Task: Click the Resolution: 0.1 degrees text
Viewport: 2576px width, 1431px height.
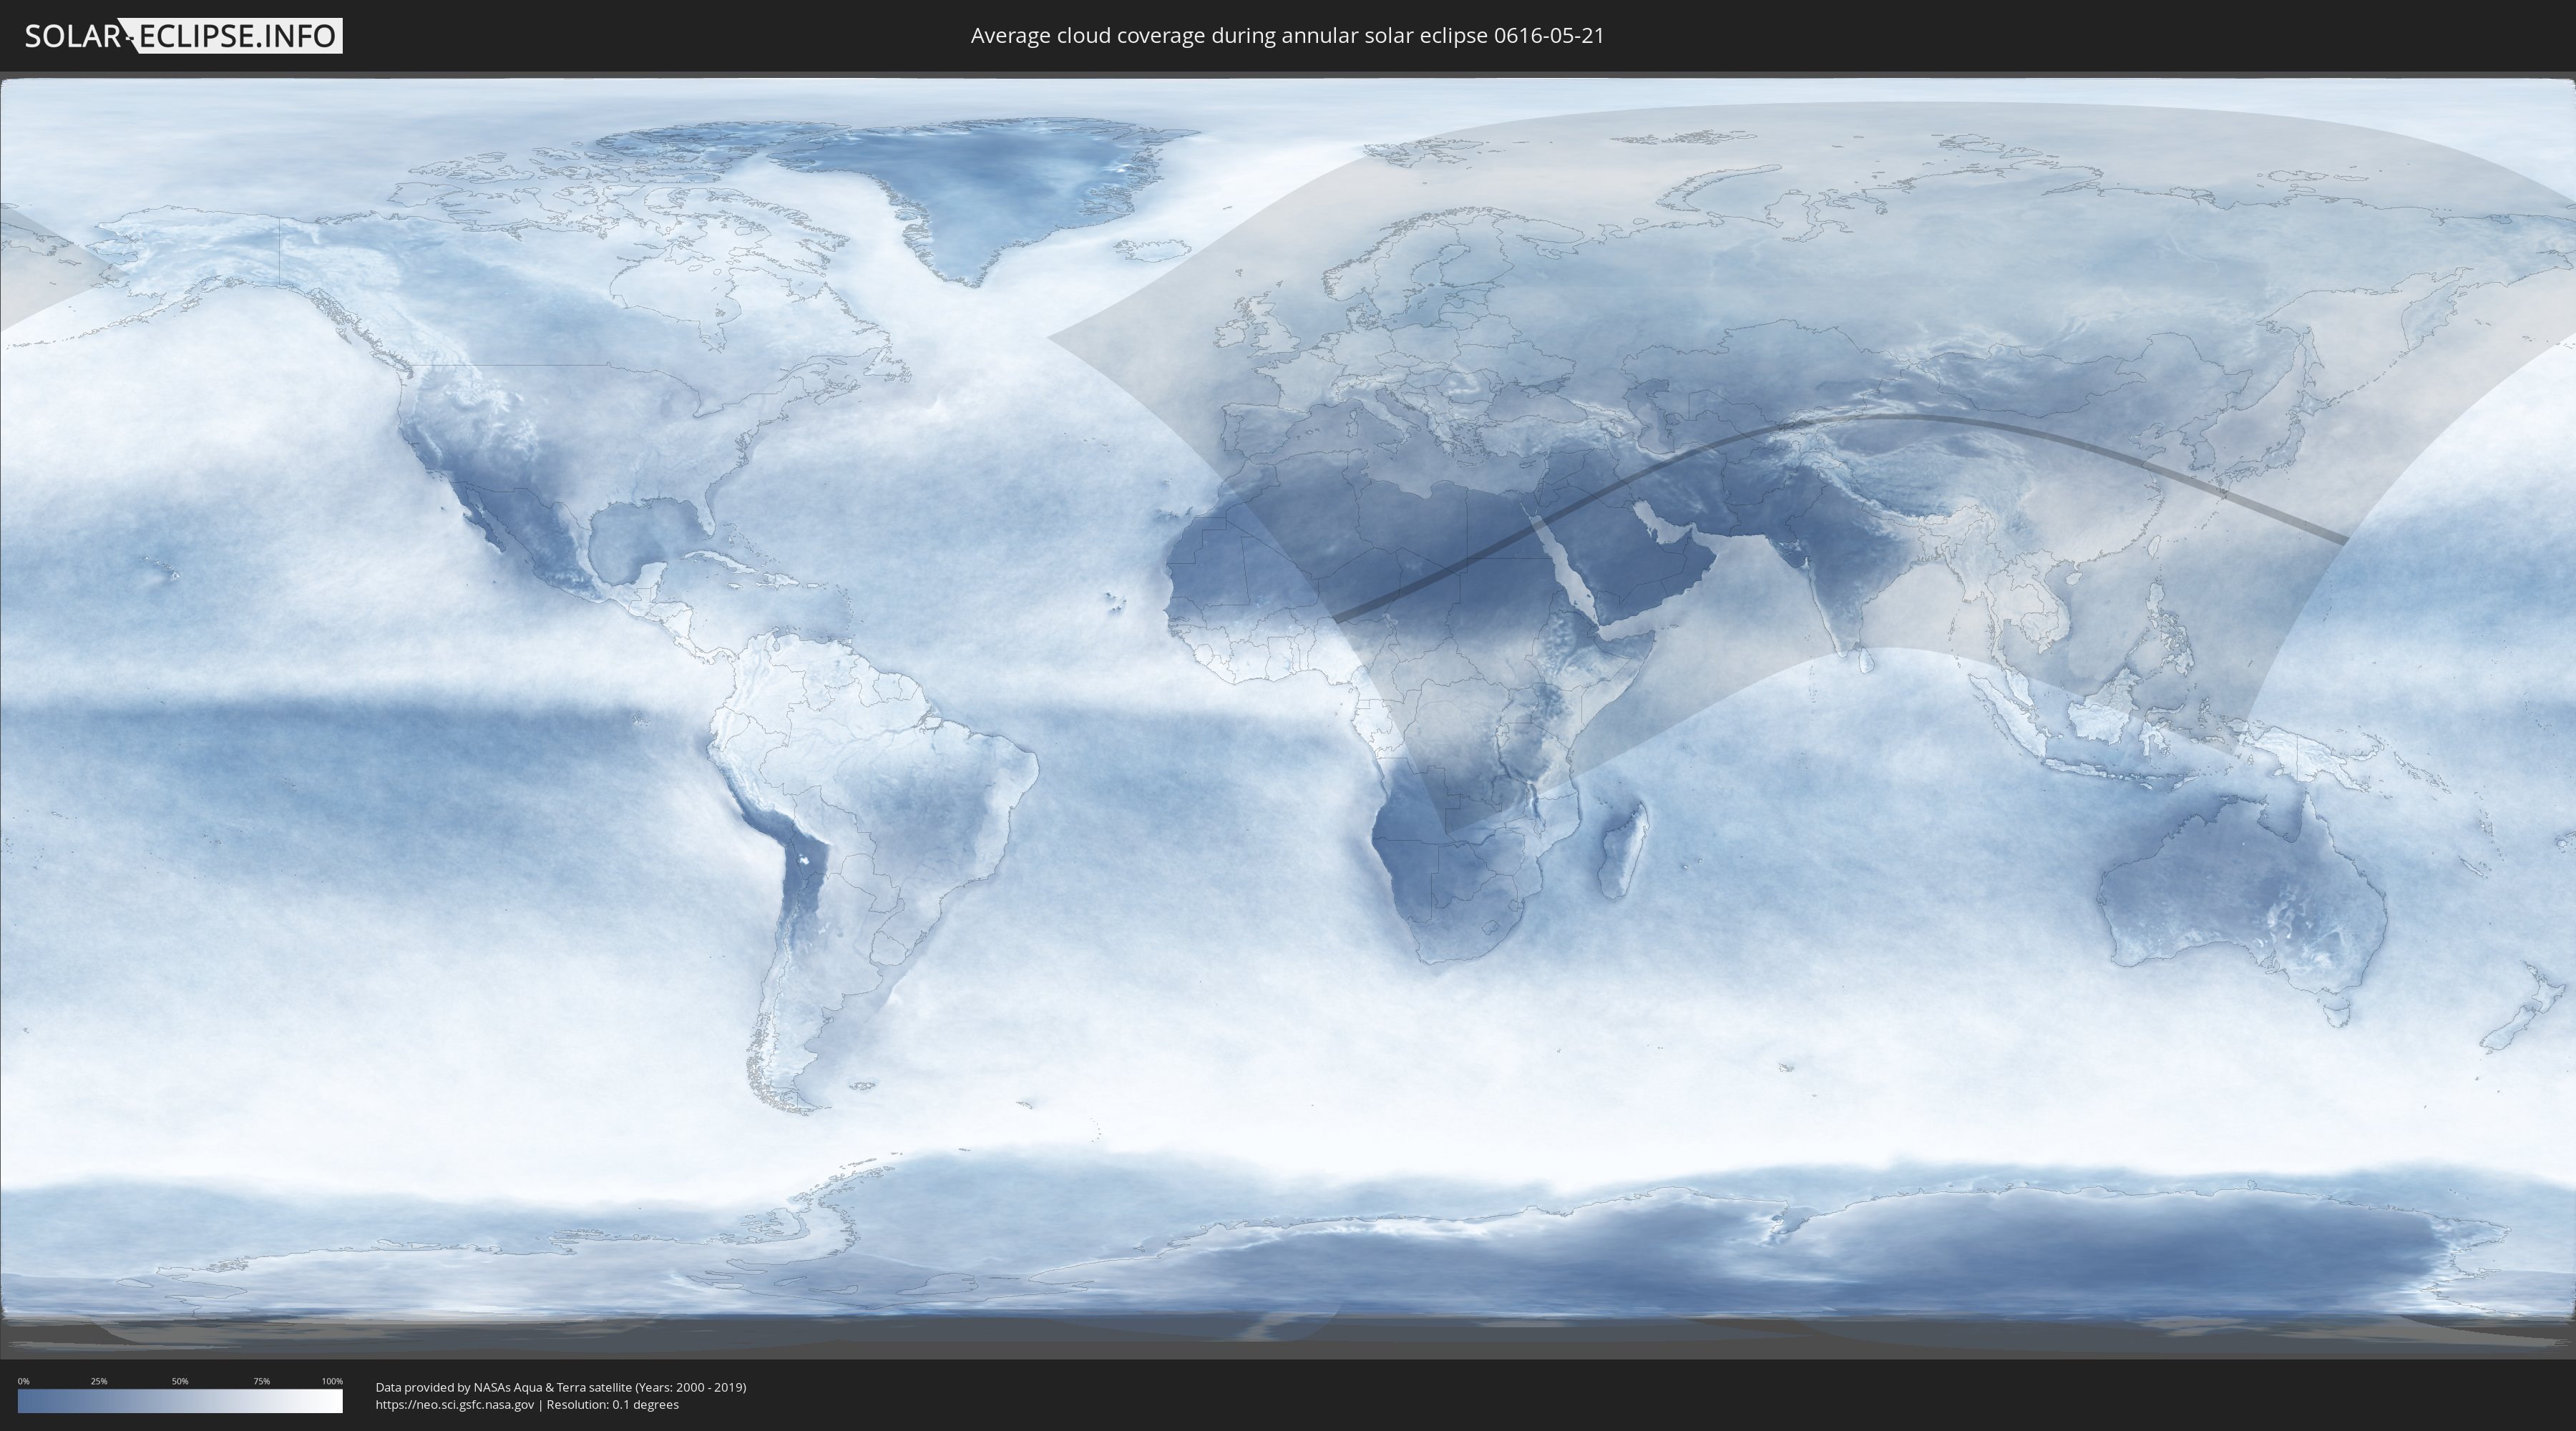Action: 612,1405
